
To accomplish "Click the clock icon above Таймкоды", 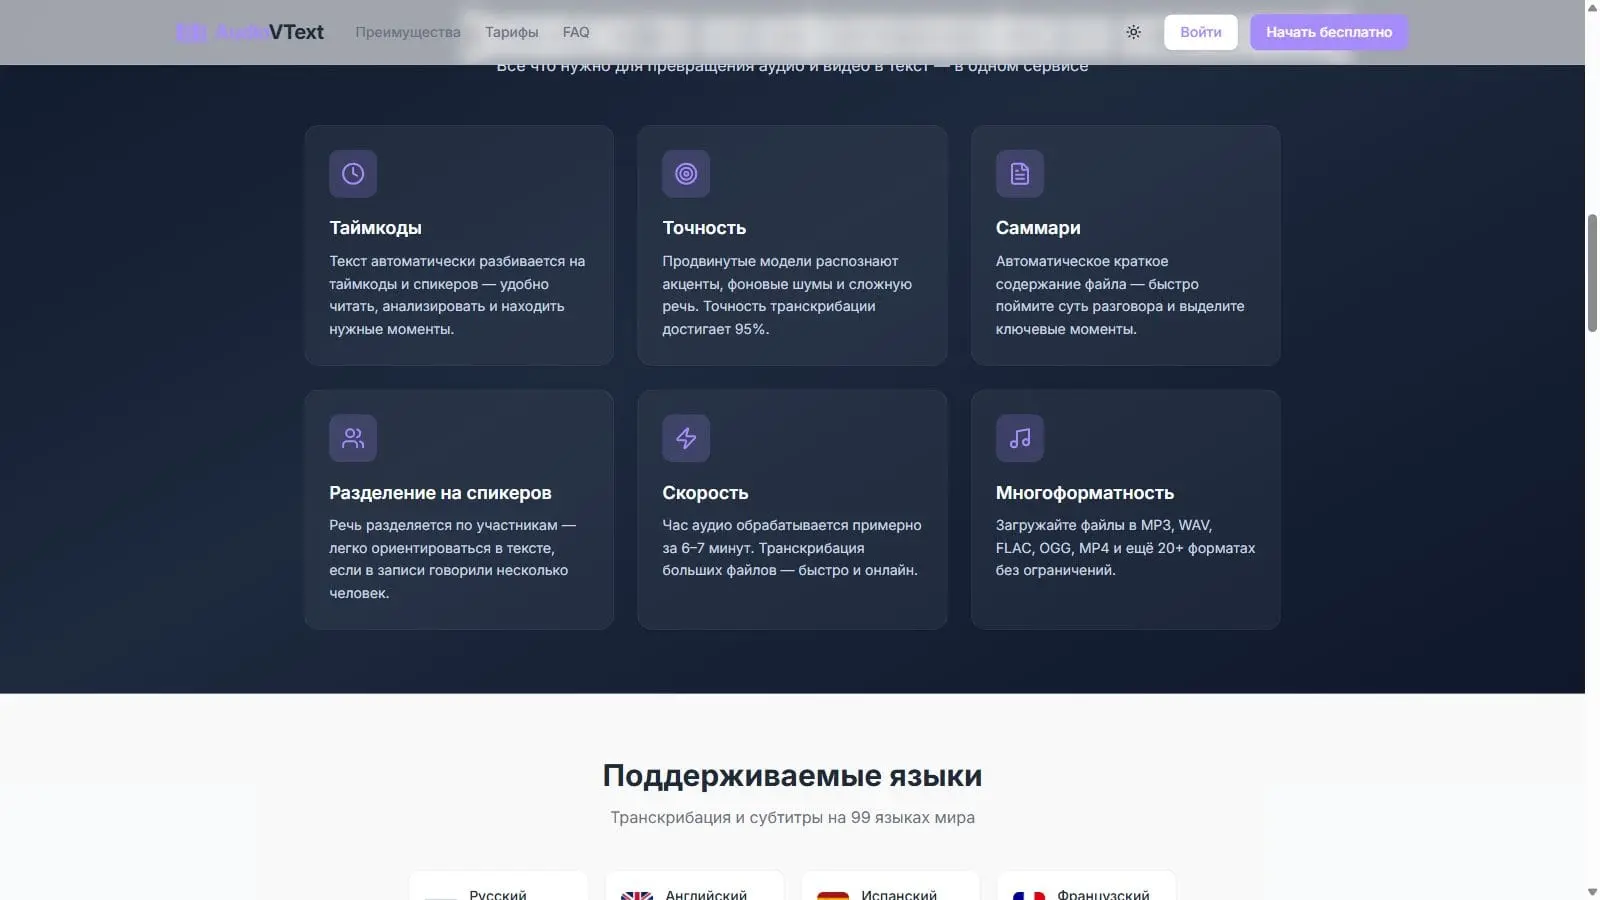I will [353, 174].
